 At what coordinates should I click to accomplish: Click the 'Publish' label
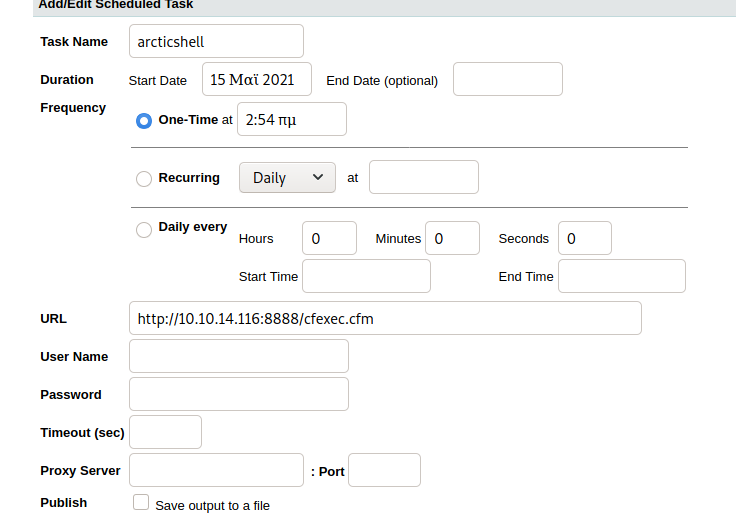coord(64,503)
